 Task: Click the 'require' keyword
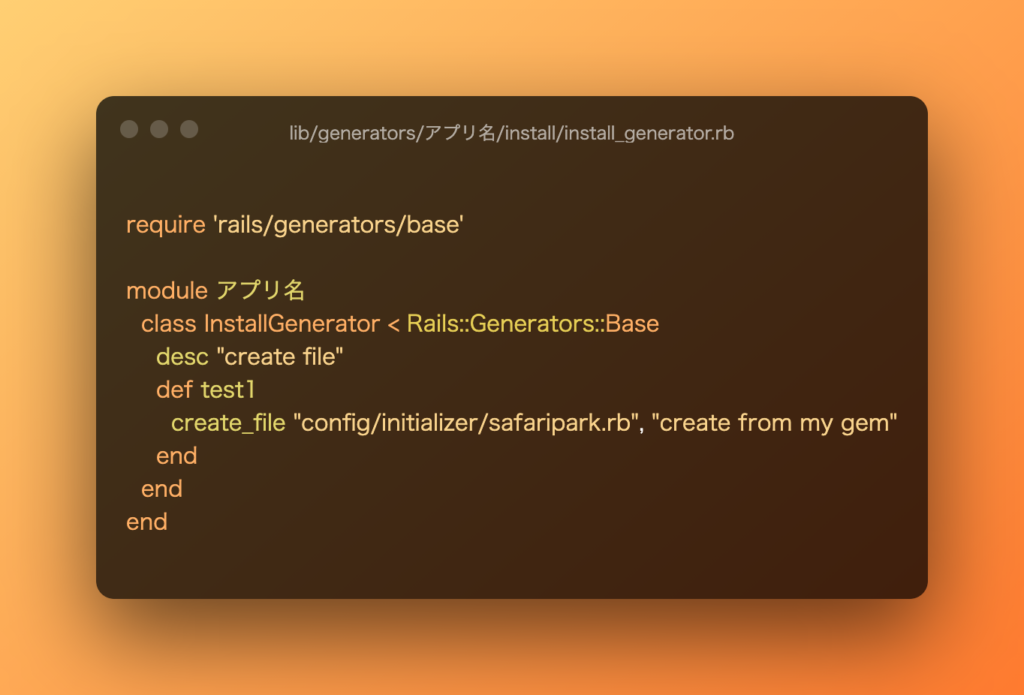[165, 225]
